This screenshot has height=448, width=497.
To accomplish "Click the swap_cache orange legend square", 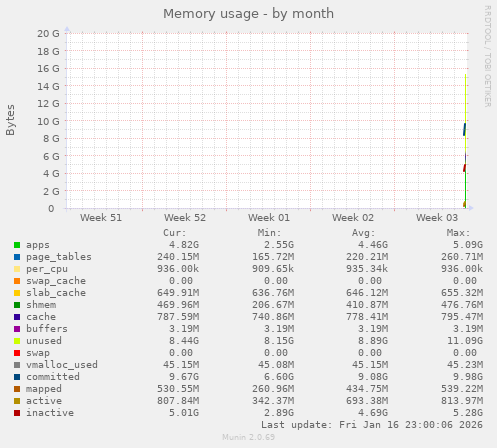I will [17, 281].
